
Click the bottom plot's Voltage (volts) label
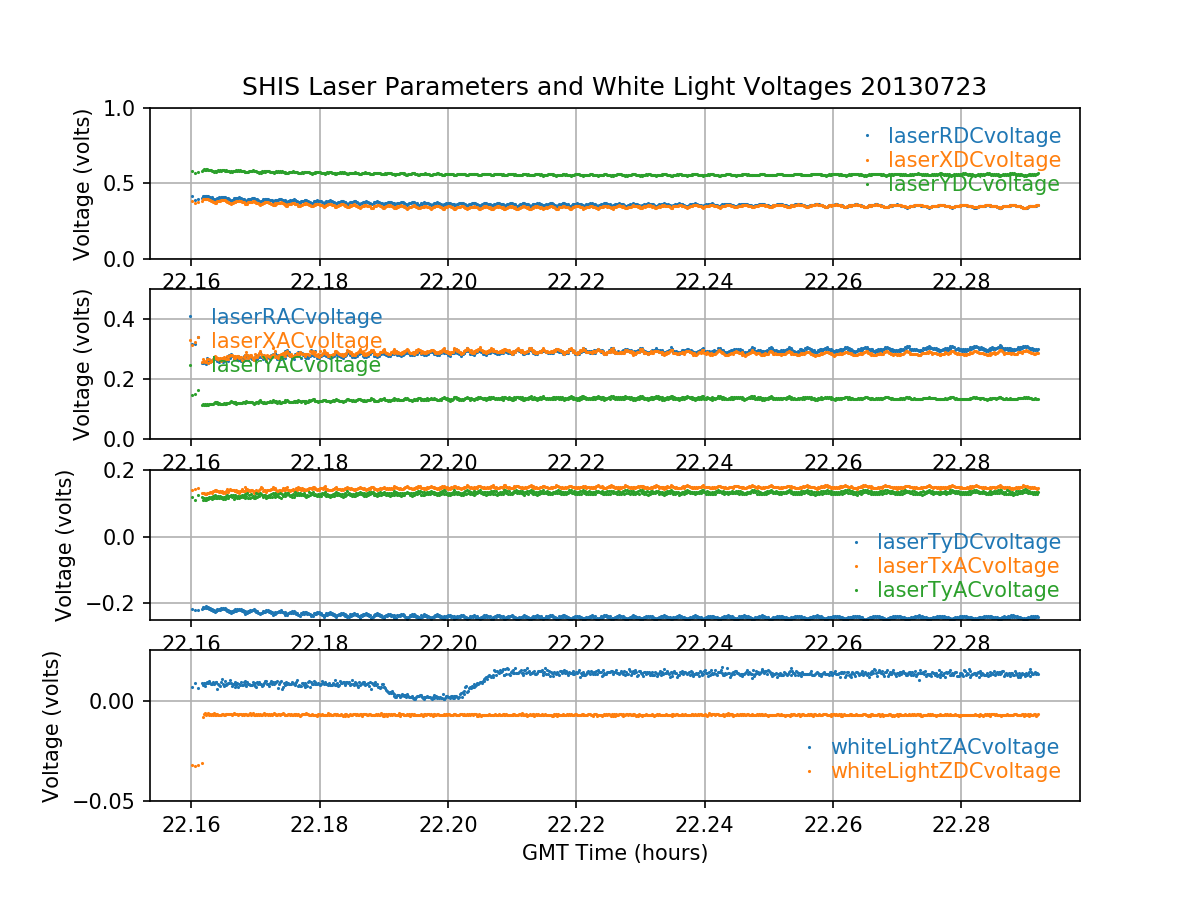pyautogui.click(x=53, y=726)
